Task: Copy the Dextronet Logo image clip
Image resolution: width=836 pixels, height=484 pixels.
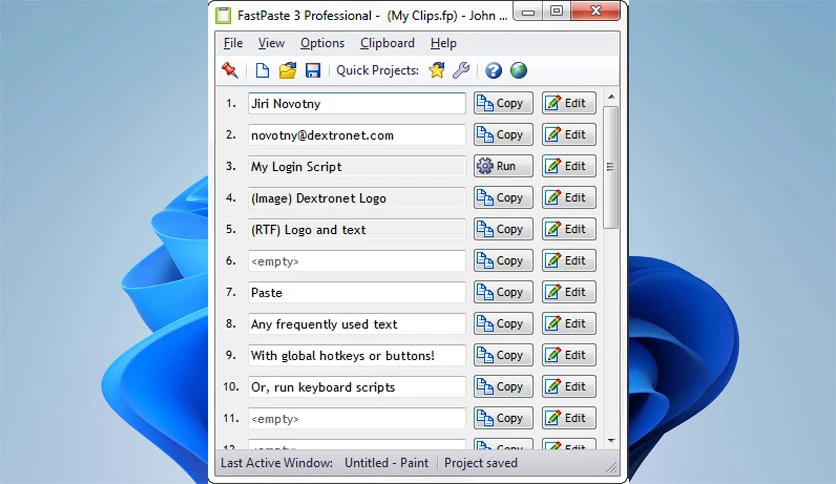Action: 503,197
